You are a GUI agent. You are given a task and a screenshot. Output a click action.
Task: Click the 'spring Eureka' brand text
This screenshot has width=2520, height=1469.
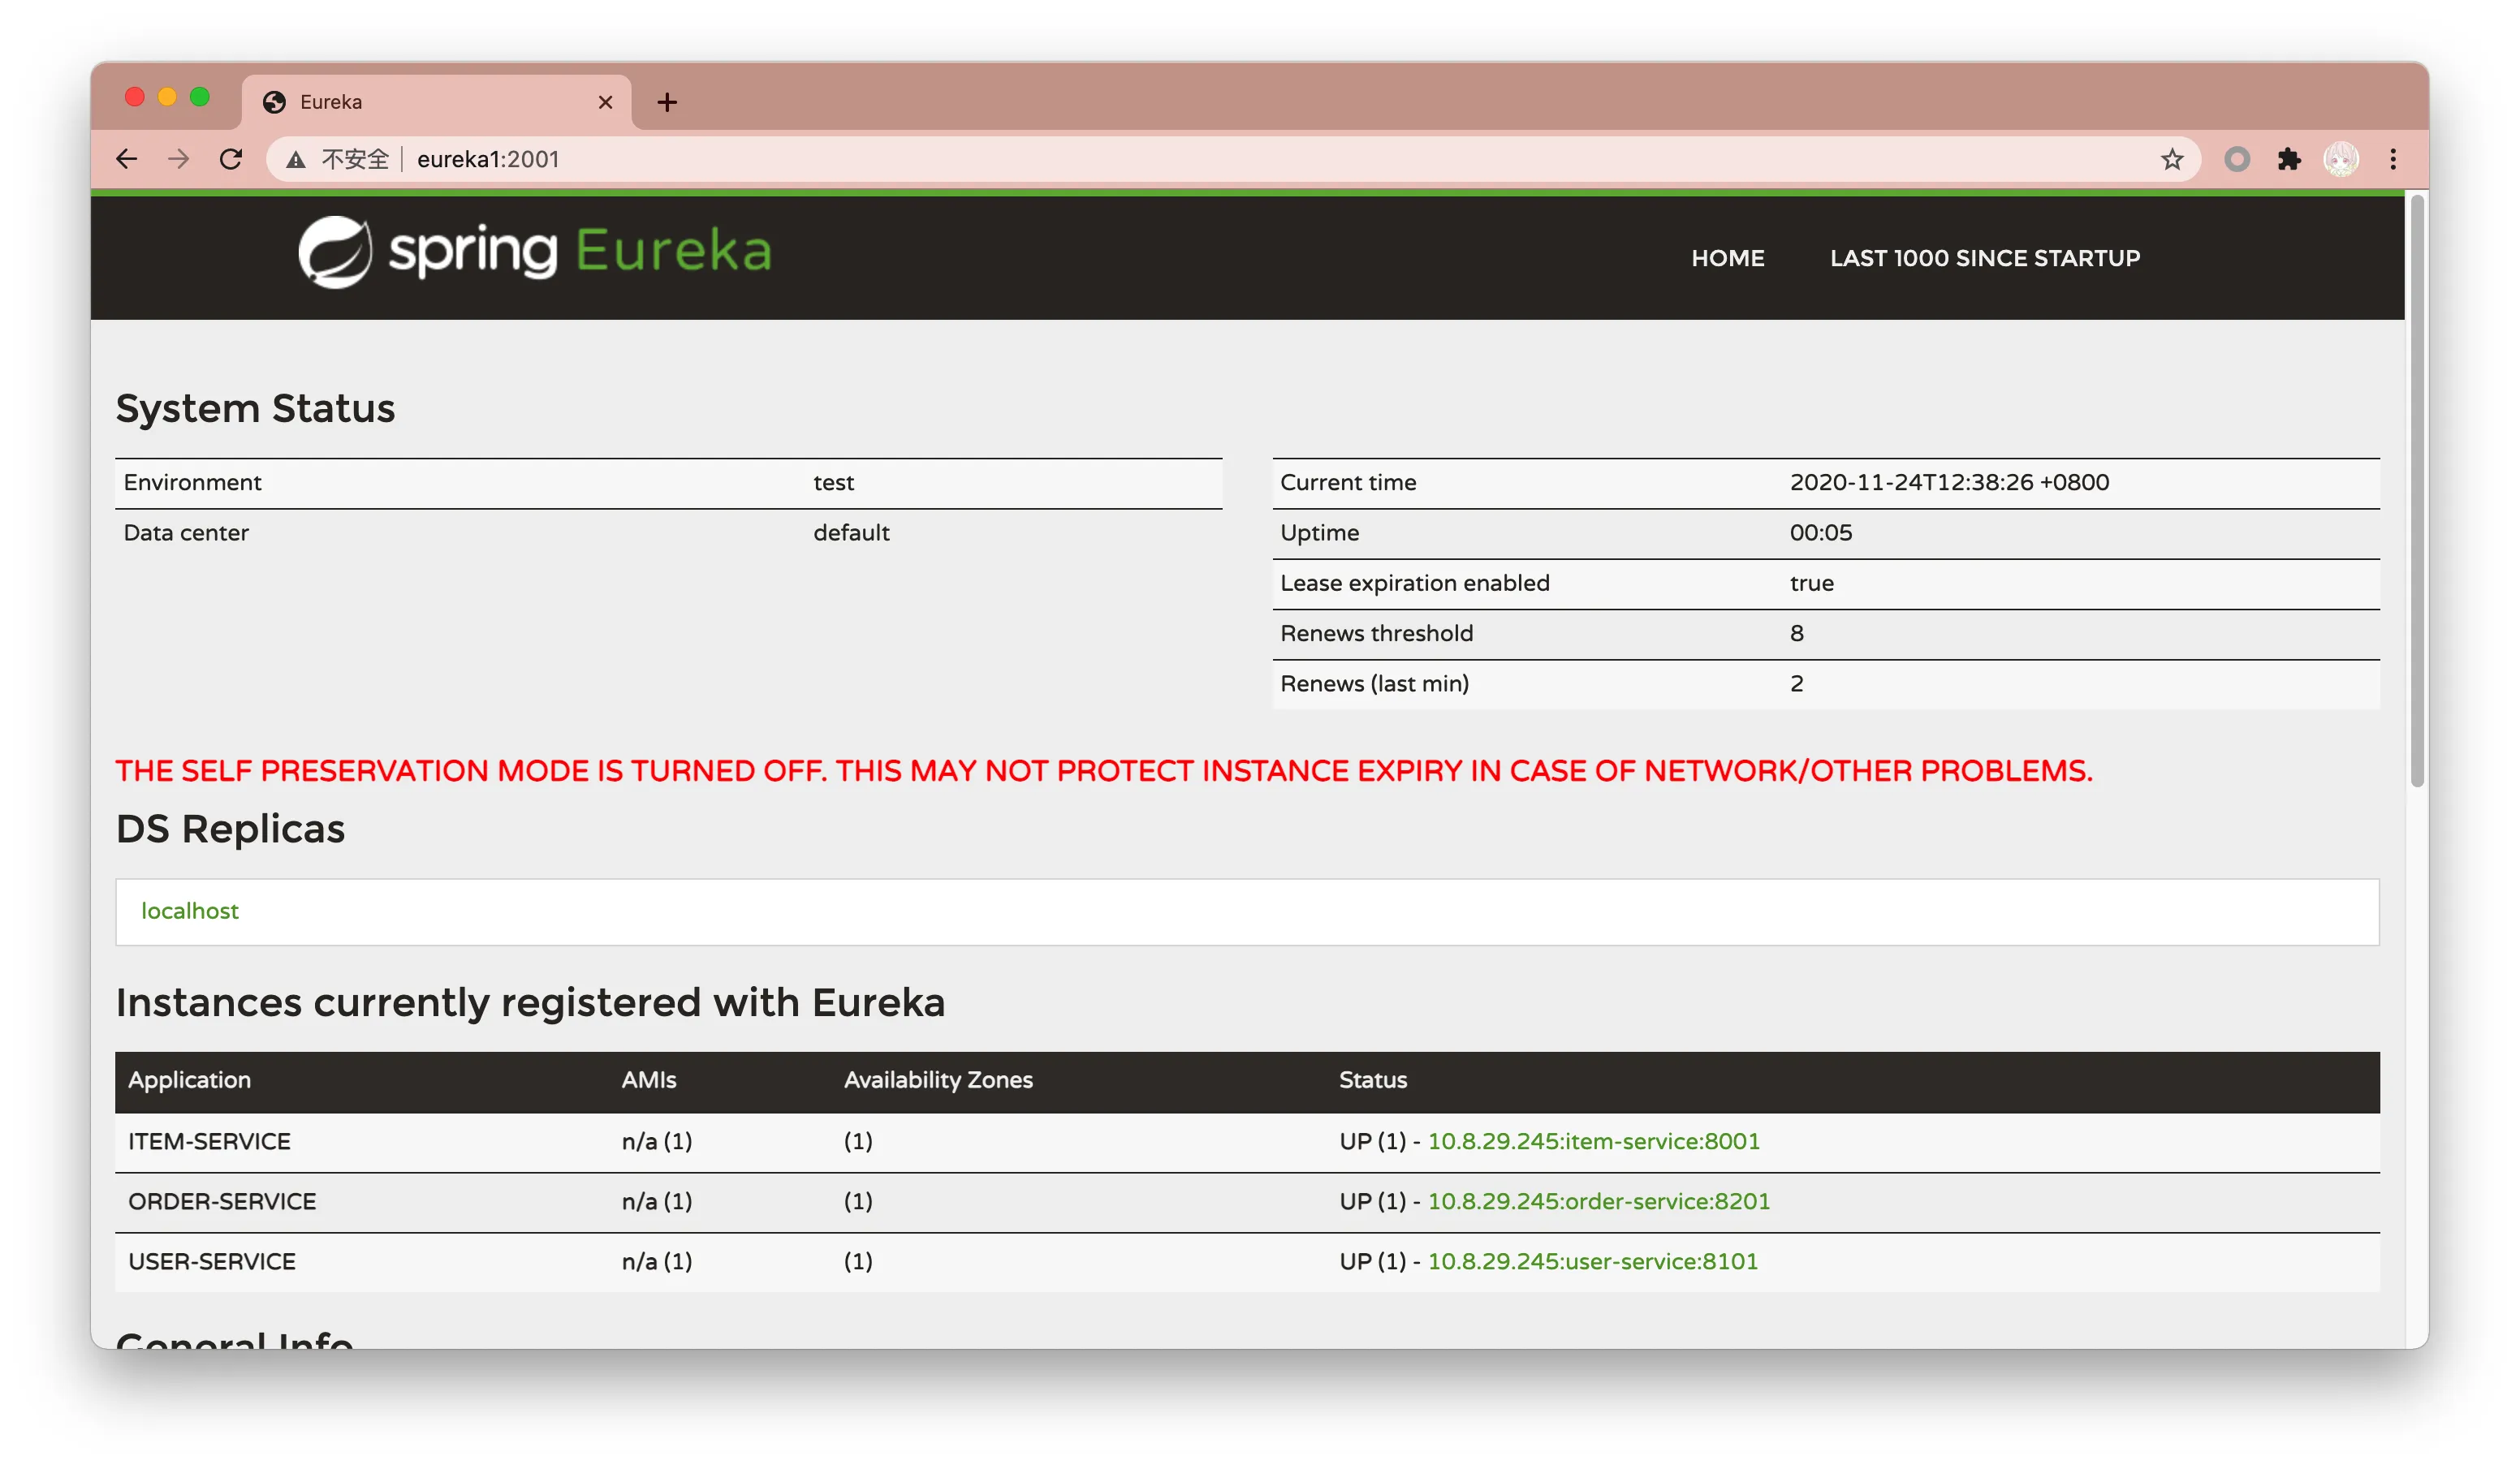click(x=580, y=251)
